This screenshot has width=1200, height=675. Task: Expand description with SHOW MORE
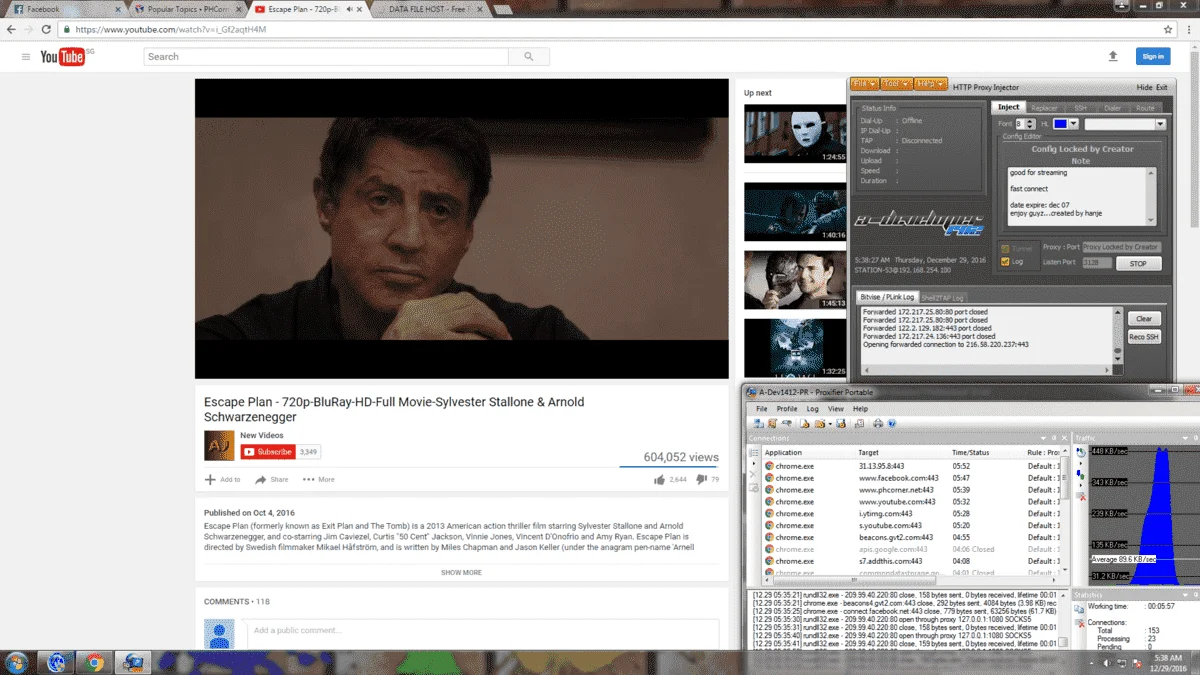coord(461,573)
